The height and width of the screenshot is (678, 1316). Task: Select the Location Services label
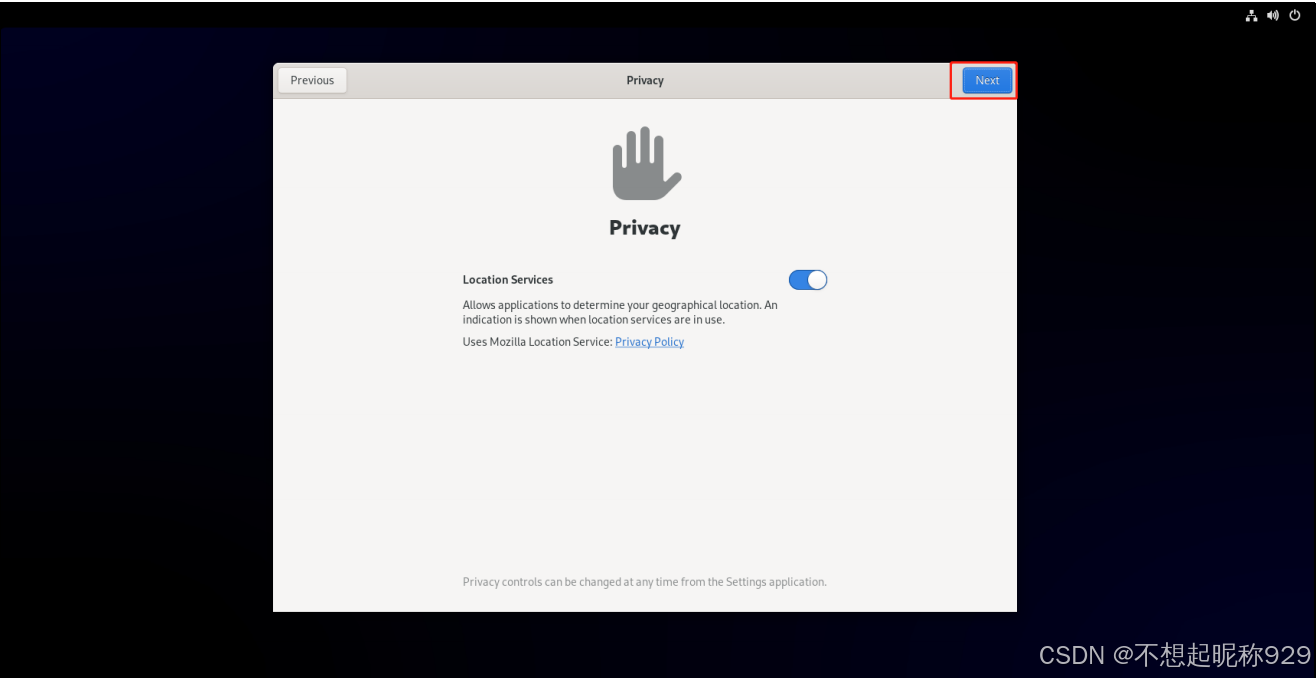[508, 280]
